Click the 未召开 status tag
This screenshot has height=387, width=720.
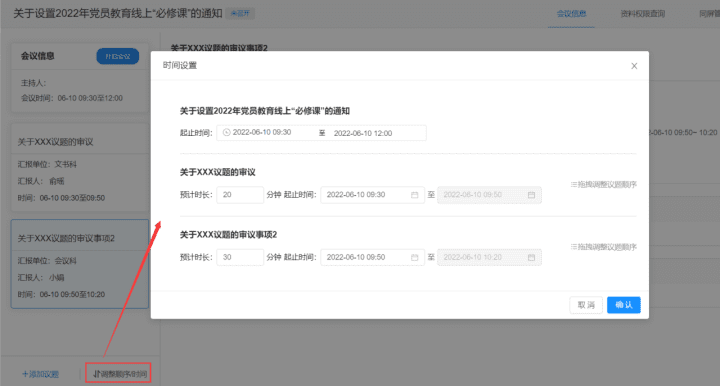point(240,14)
